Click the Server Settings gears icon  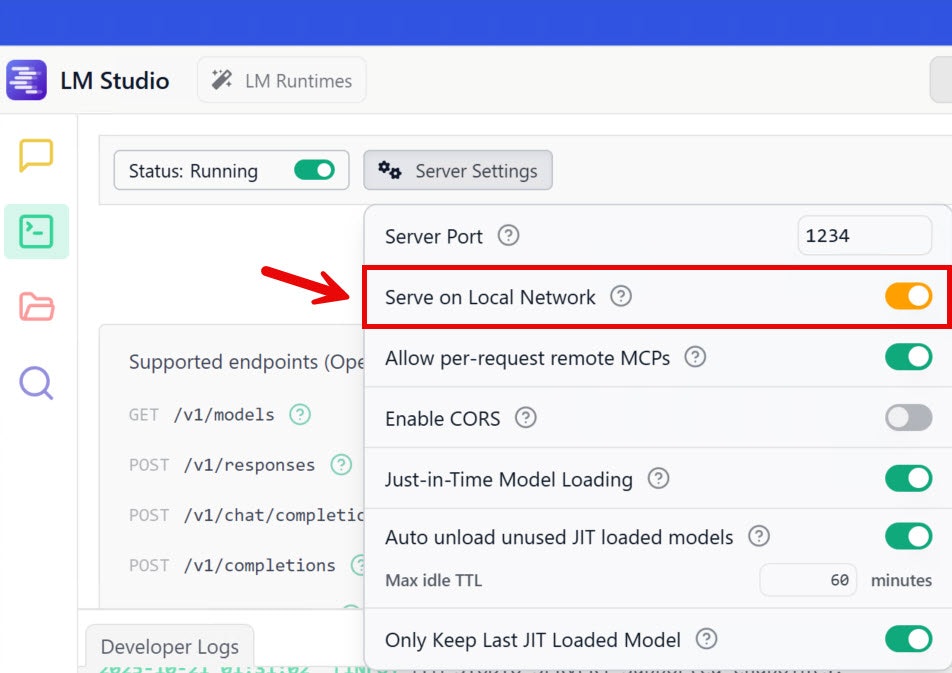click(x=390, y=170)
